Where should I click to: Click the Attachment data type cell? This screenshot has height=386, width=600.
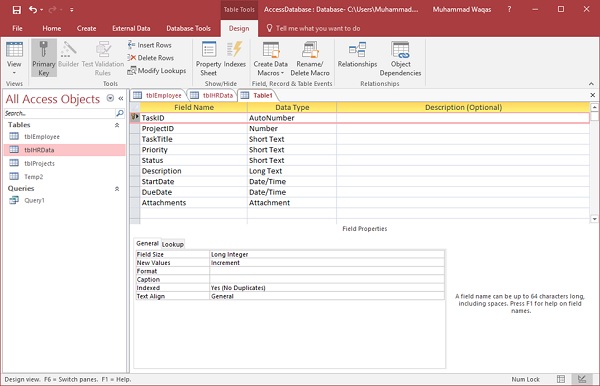(x=292, y=203)
